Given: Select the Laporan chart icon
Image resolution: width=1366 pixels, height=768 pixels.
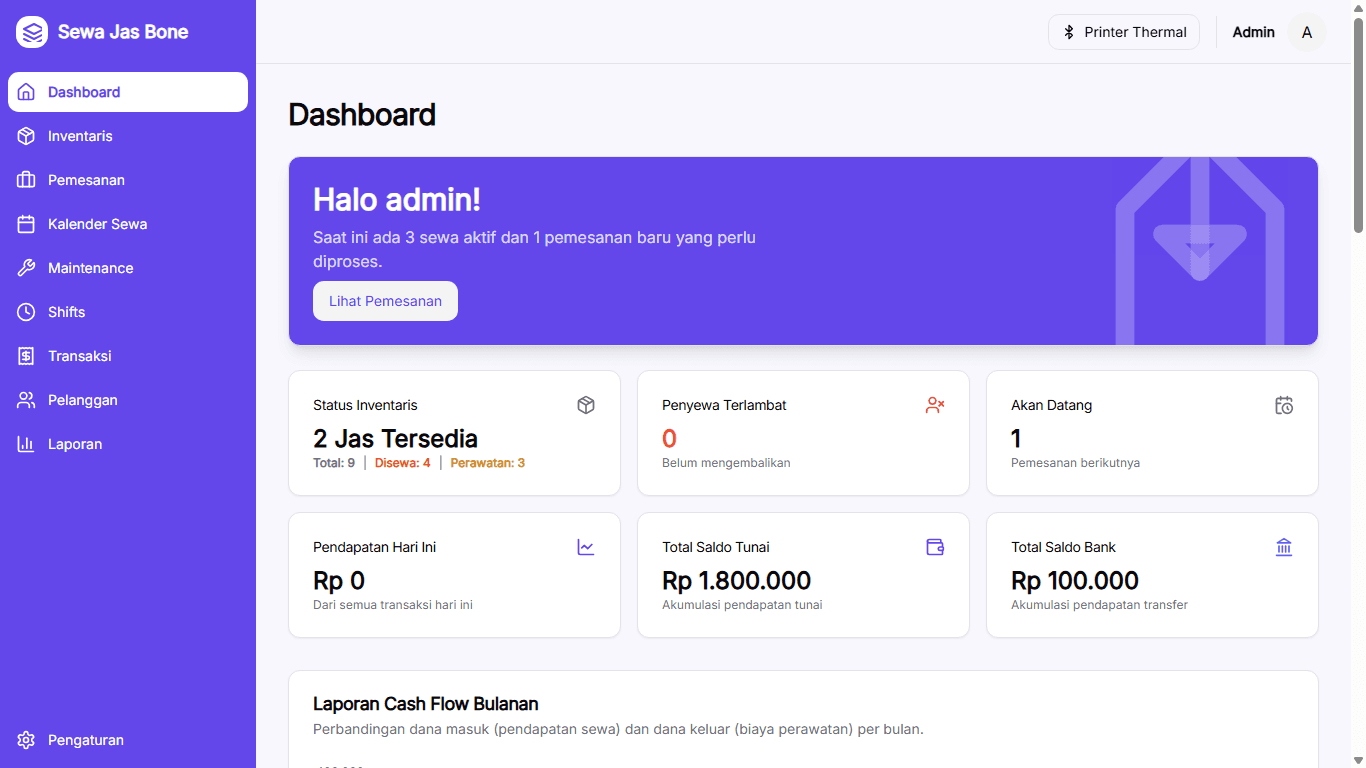Looking at the screenshot, I should coord(27,443).
